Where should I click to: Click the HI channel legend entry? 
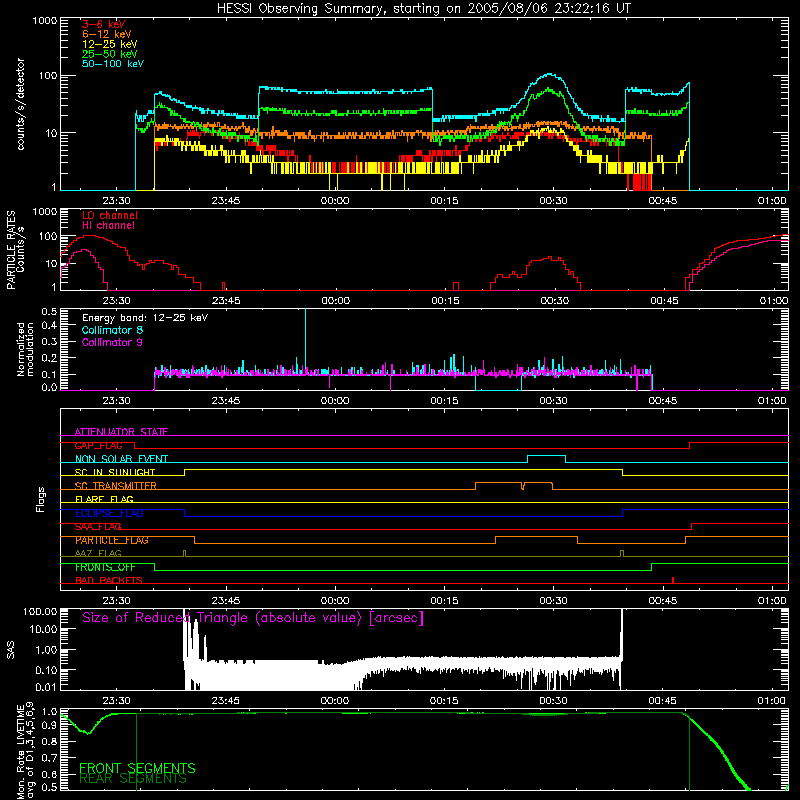tap(108, 226)
